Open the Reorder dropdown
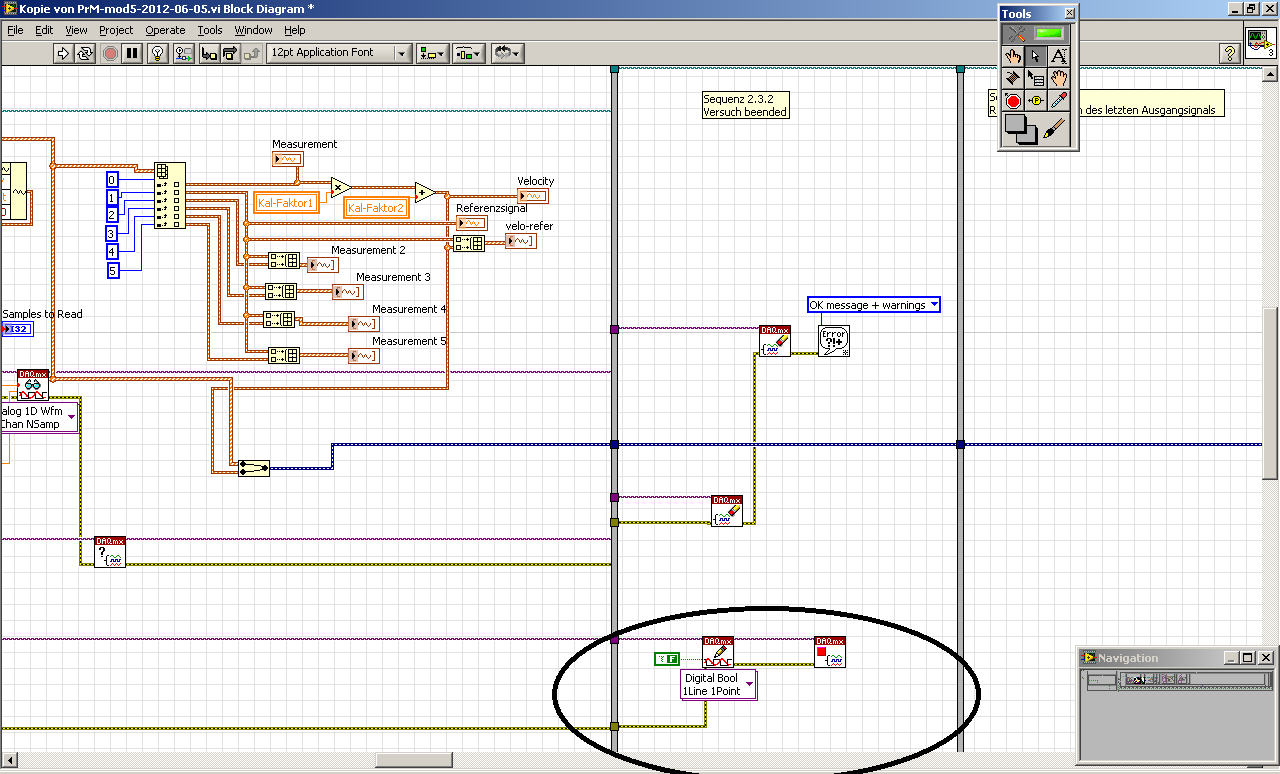The width and height of the screenshot is (1280, 774). [x=507, y=53]
